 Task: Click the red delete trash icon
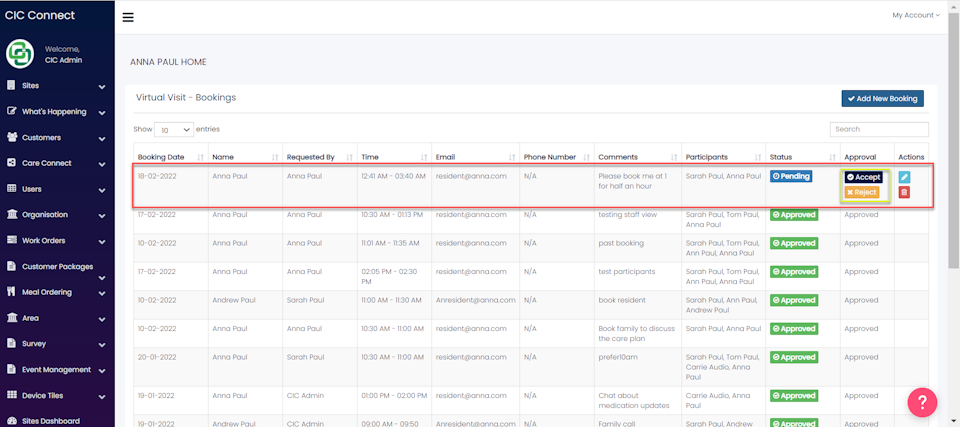pos(904,192)
